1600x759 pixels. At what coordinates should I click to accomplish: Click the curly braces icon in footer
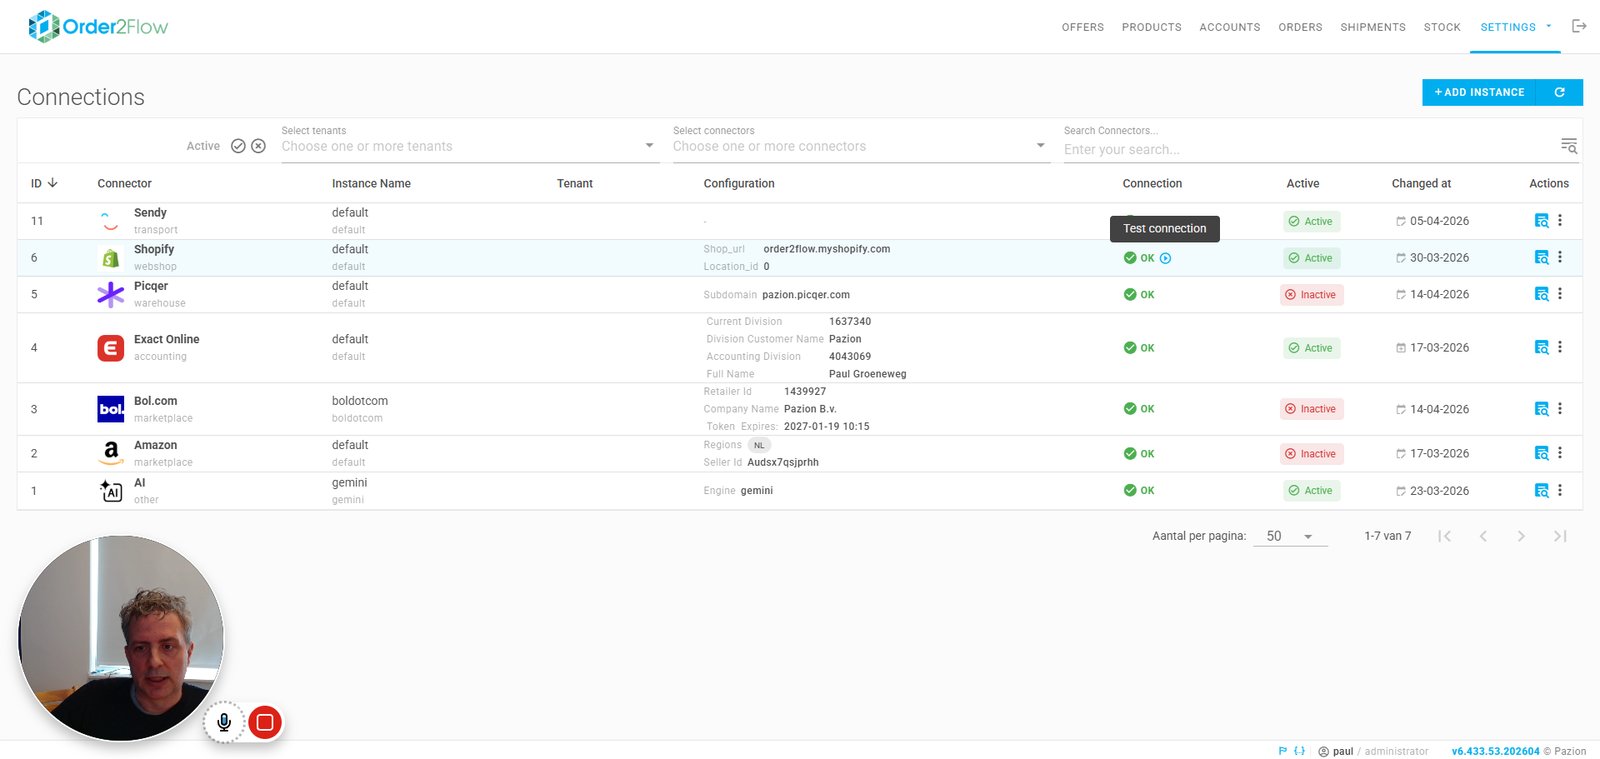coord(1299,751)
